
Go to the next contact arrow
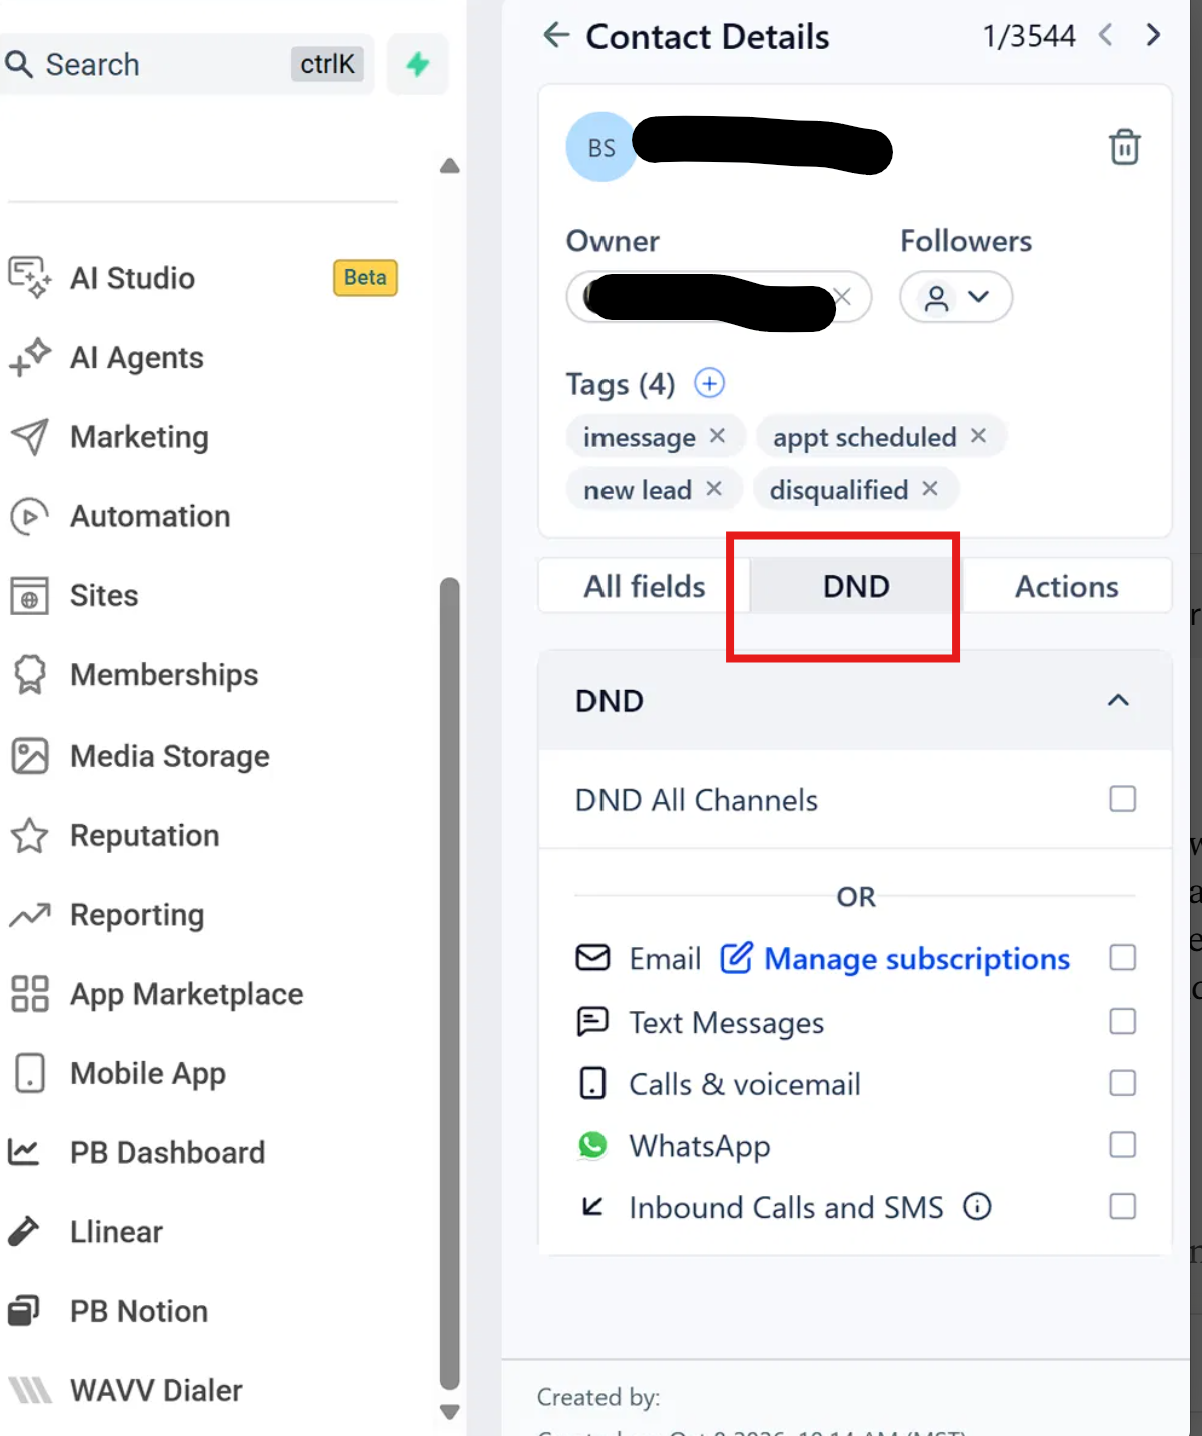pos(1153,35)
